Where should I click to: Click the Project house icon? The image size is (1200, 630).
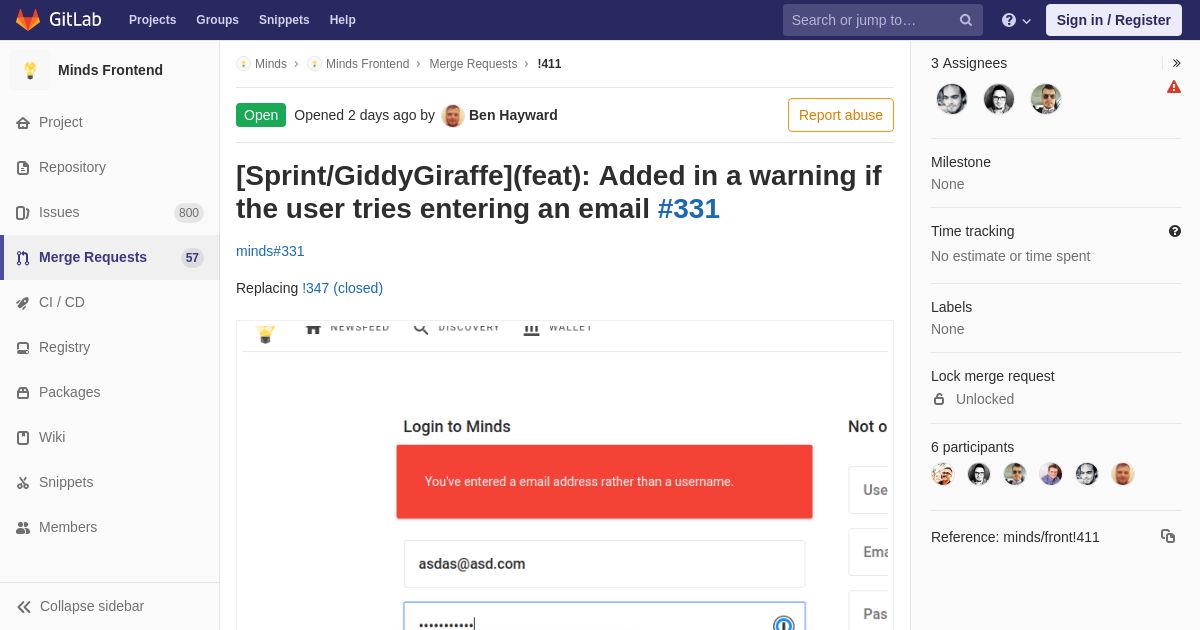pos(23,122)
